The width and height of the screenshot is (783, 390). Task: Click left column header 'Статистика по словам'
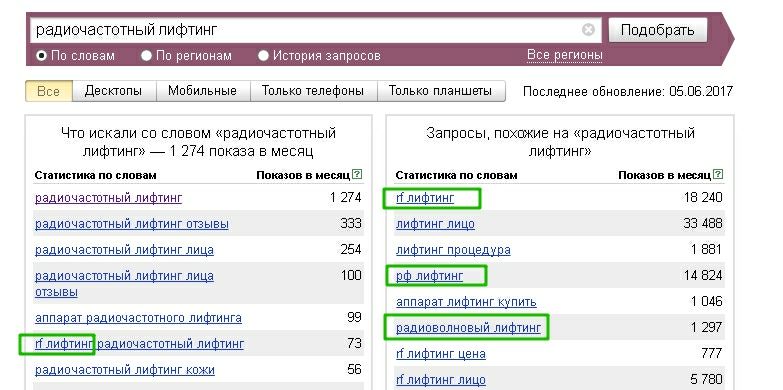(x=95, y=175)
